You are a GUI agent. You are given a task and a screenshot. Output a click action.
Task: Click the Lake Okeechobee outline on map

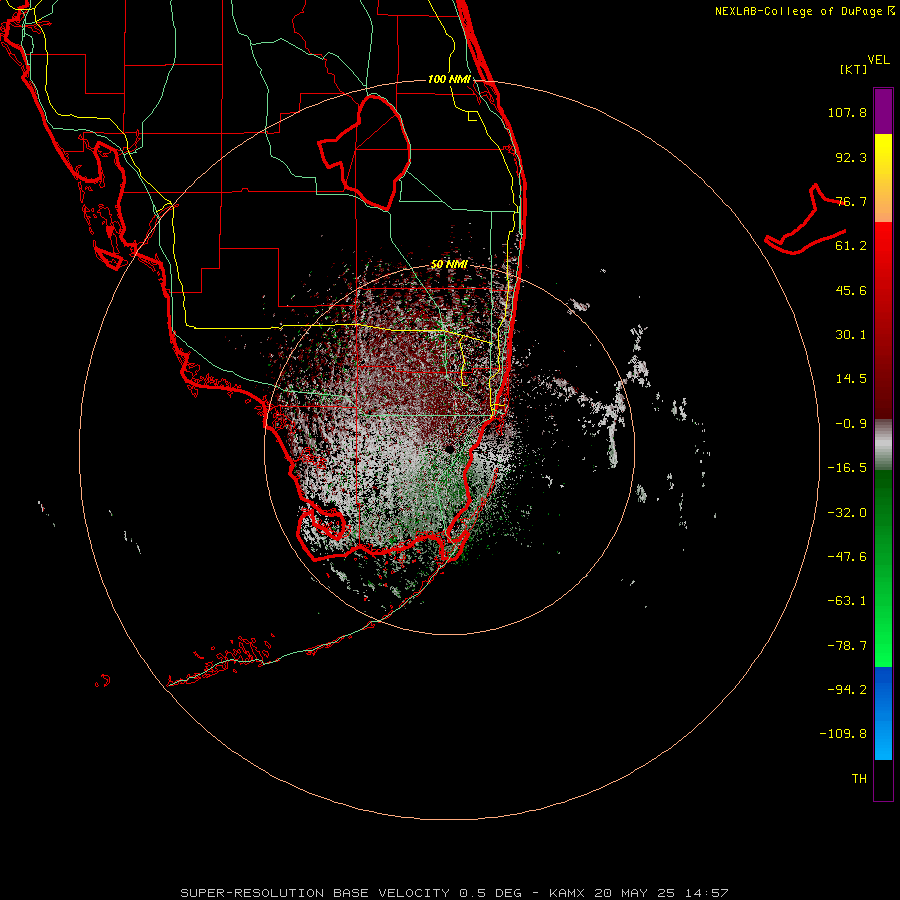click(365, 152)
